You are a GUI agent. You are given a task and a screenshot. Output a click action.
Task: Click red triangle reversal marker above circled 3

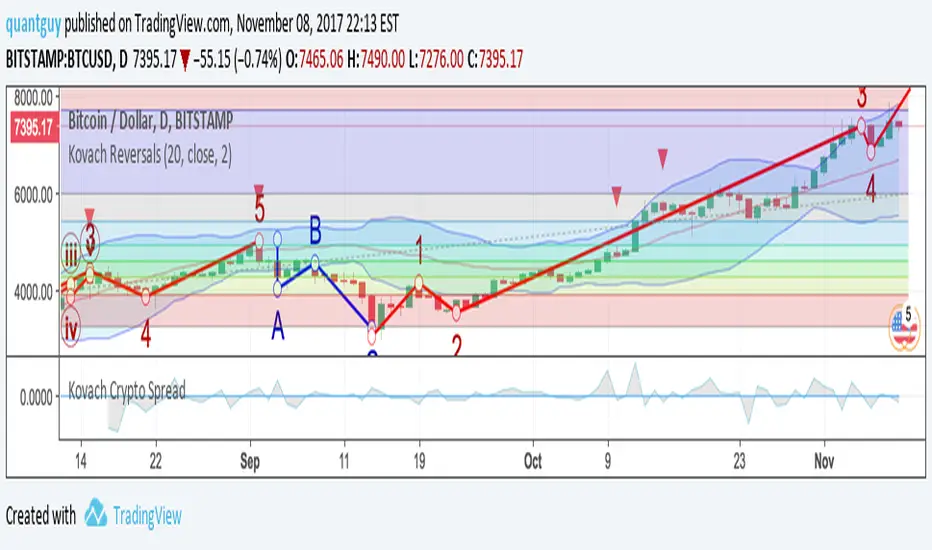coord(89,215)
